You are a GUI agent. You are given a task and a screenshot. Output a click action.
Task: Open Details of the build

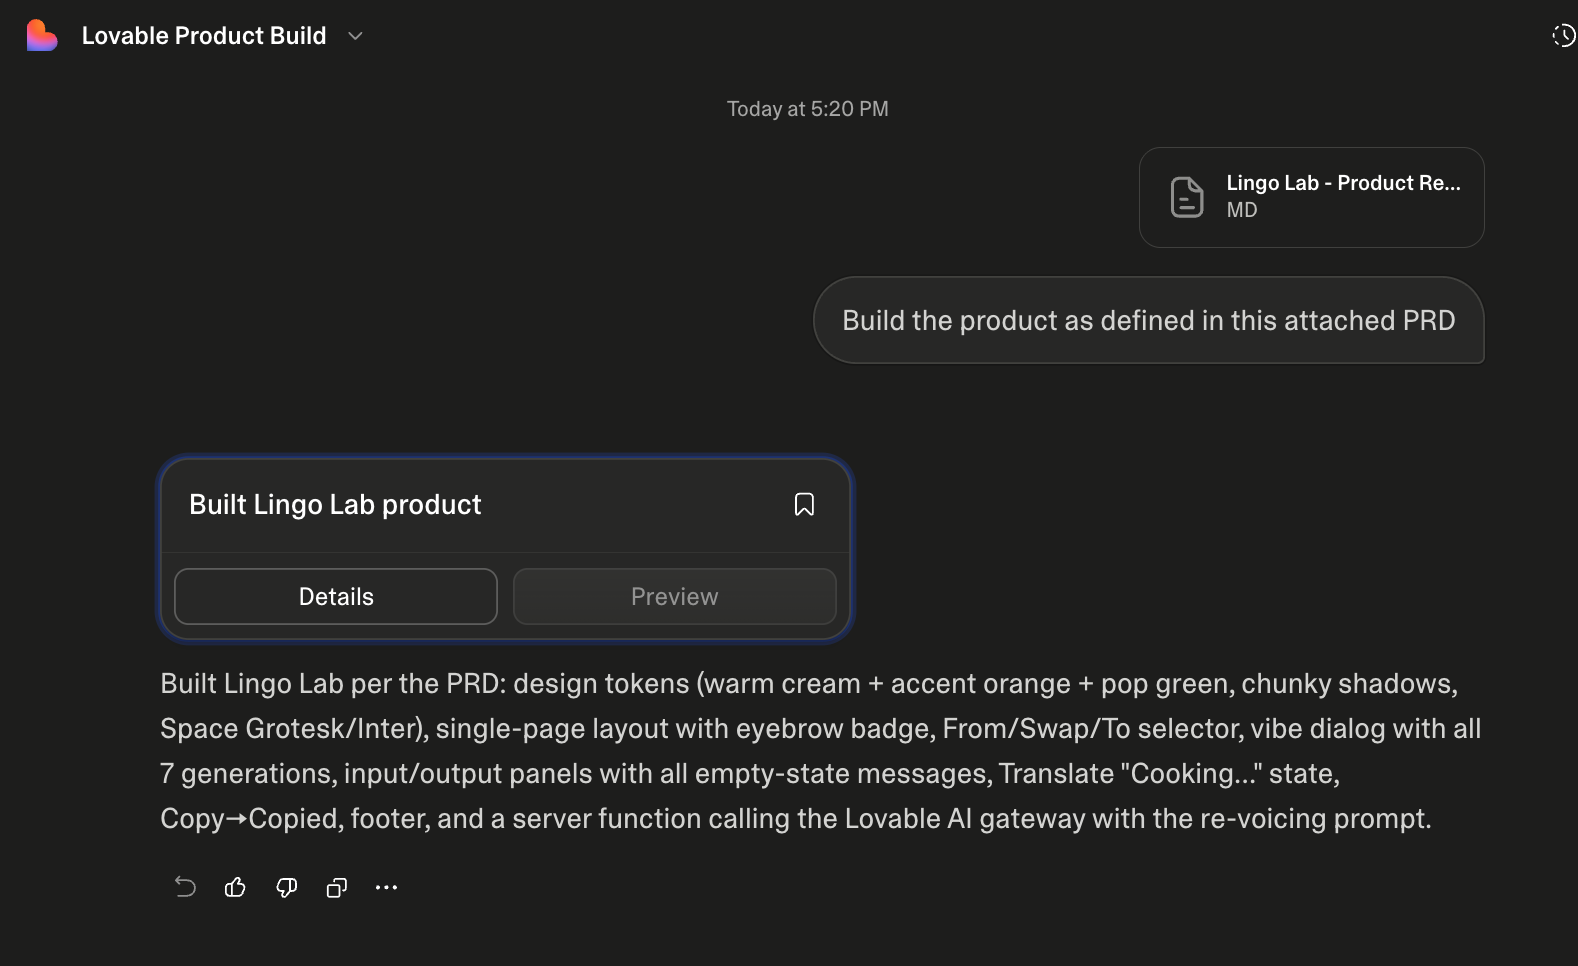coord(336,597)
